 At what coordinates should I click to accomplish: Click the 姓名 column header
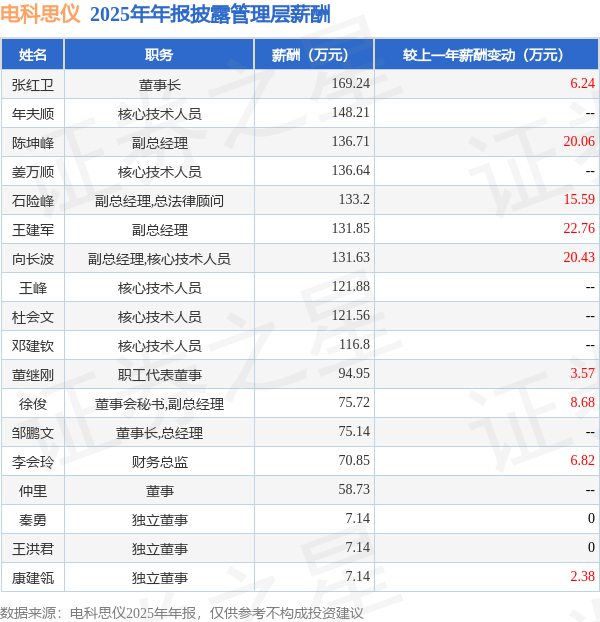33,55
